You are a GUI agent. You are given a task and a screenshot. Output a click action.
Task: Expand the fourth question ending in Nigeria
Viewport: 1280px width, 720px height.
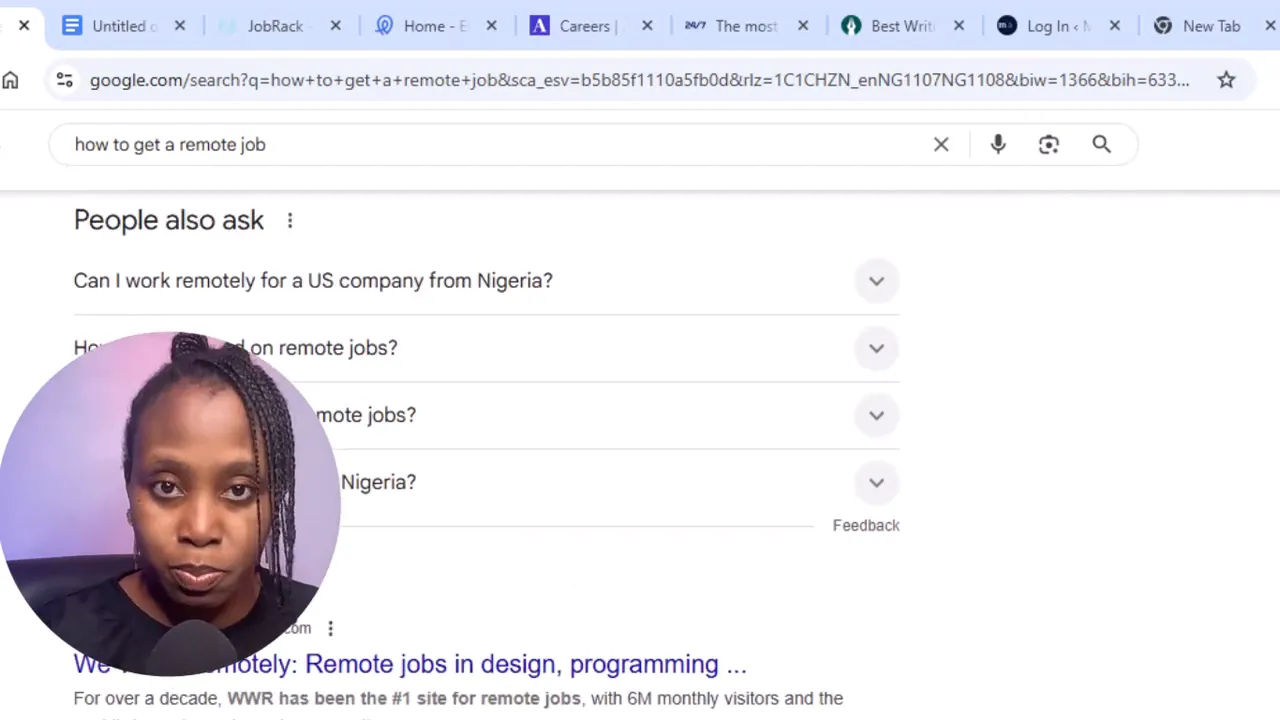[x=876, y=482]
